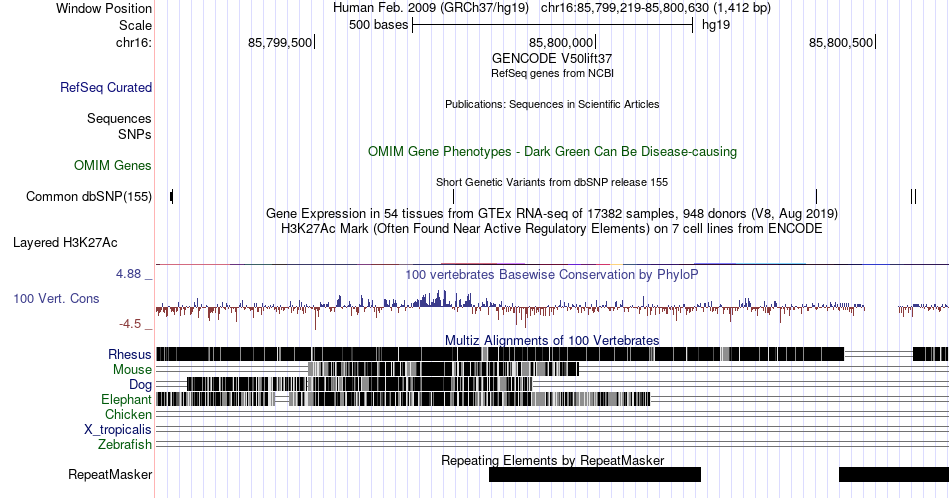The image size is (950, 498).
Task: Click Multiz Alignments of 100 Vertebrates title
Action: [x=552, y=340]
